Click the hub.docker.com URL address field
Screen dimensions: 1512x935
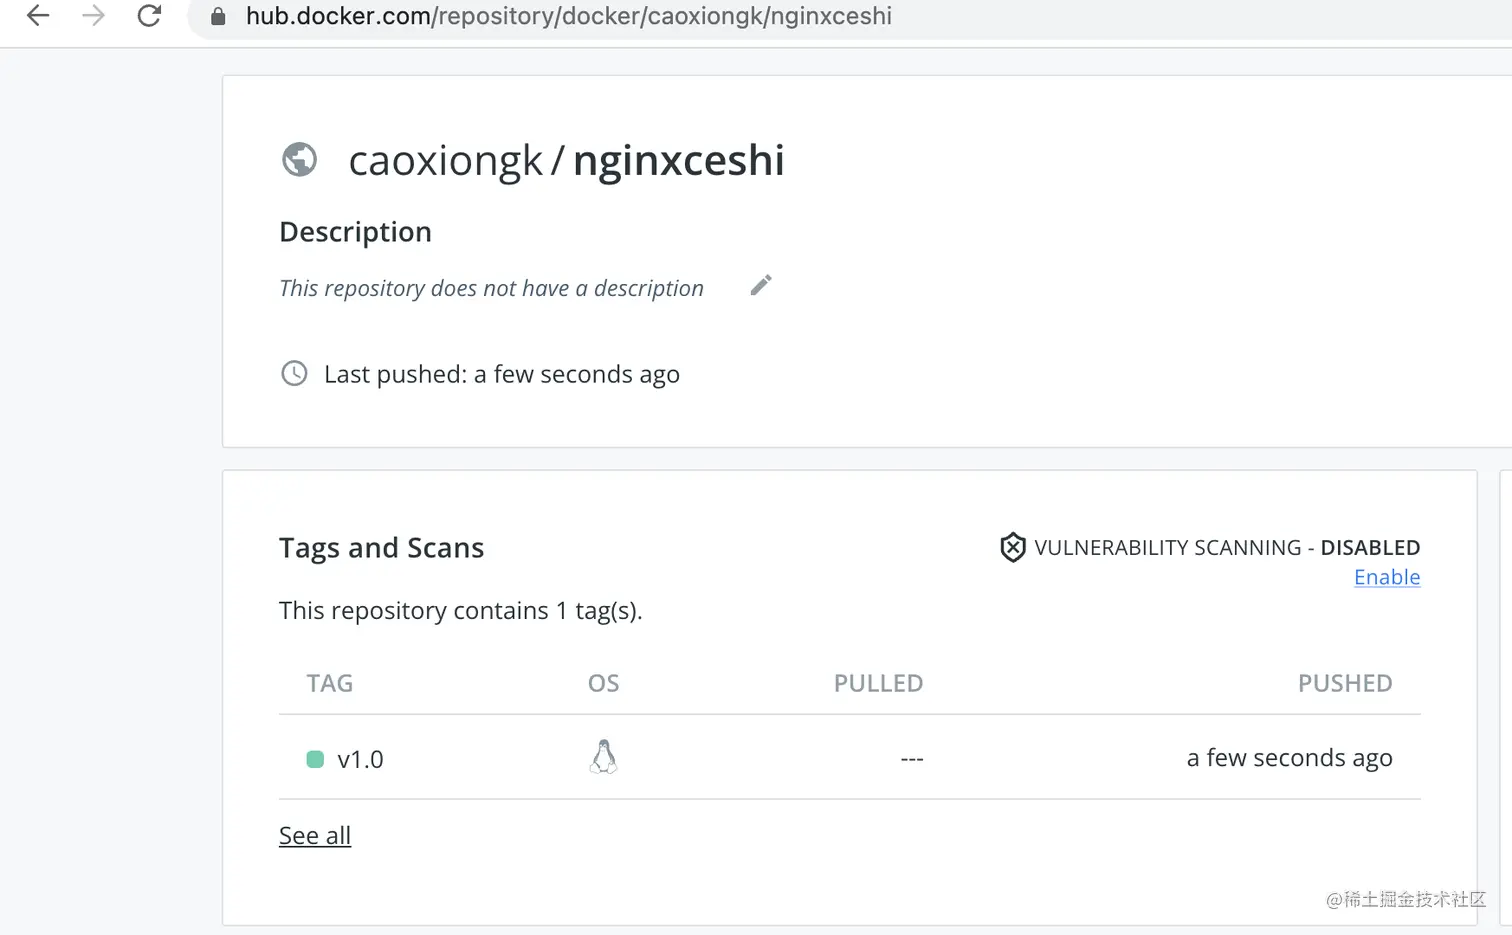click(x=568, y=16)
